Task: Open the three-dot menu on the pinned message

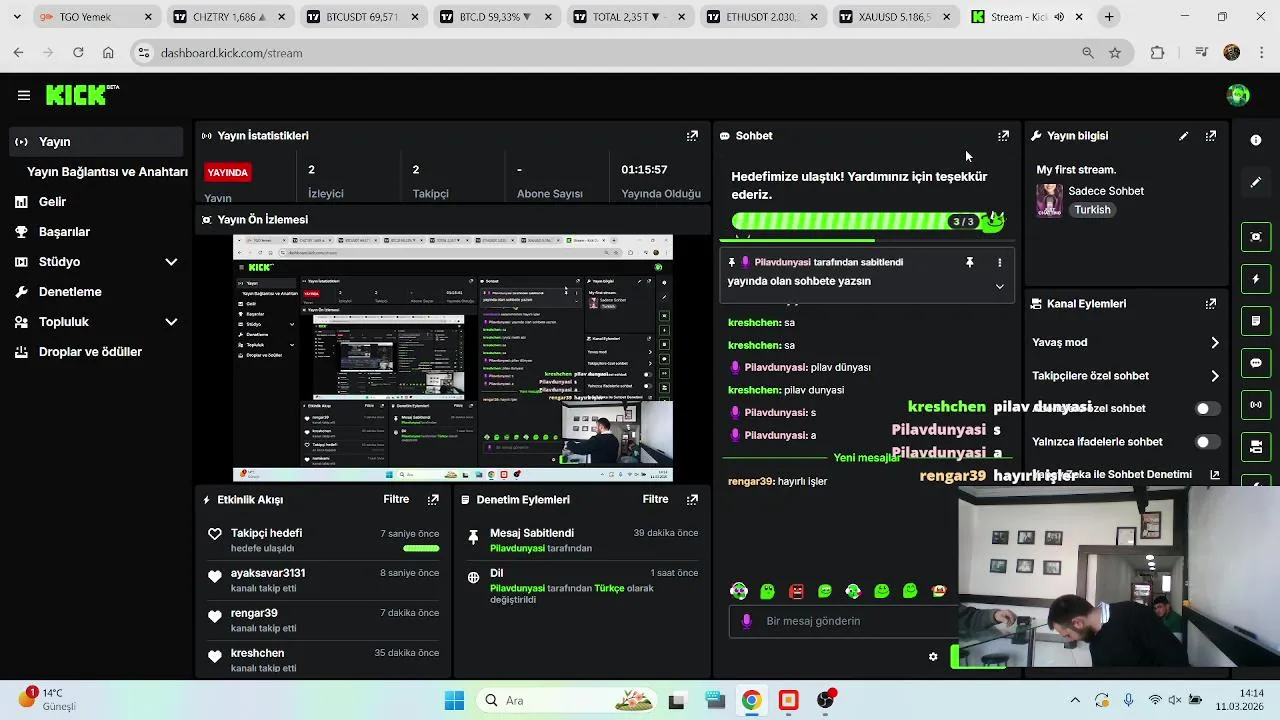Action: (999, 262)
